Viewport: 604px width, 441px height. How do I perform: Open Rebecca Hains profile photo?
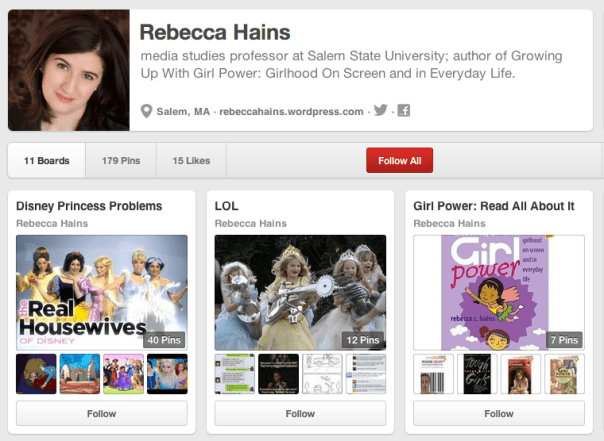click(x=69, y=70)
